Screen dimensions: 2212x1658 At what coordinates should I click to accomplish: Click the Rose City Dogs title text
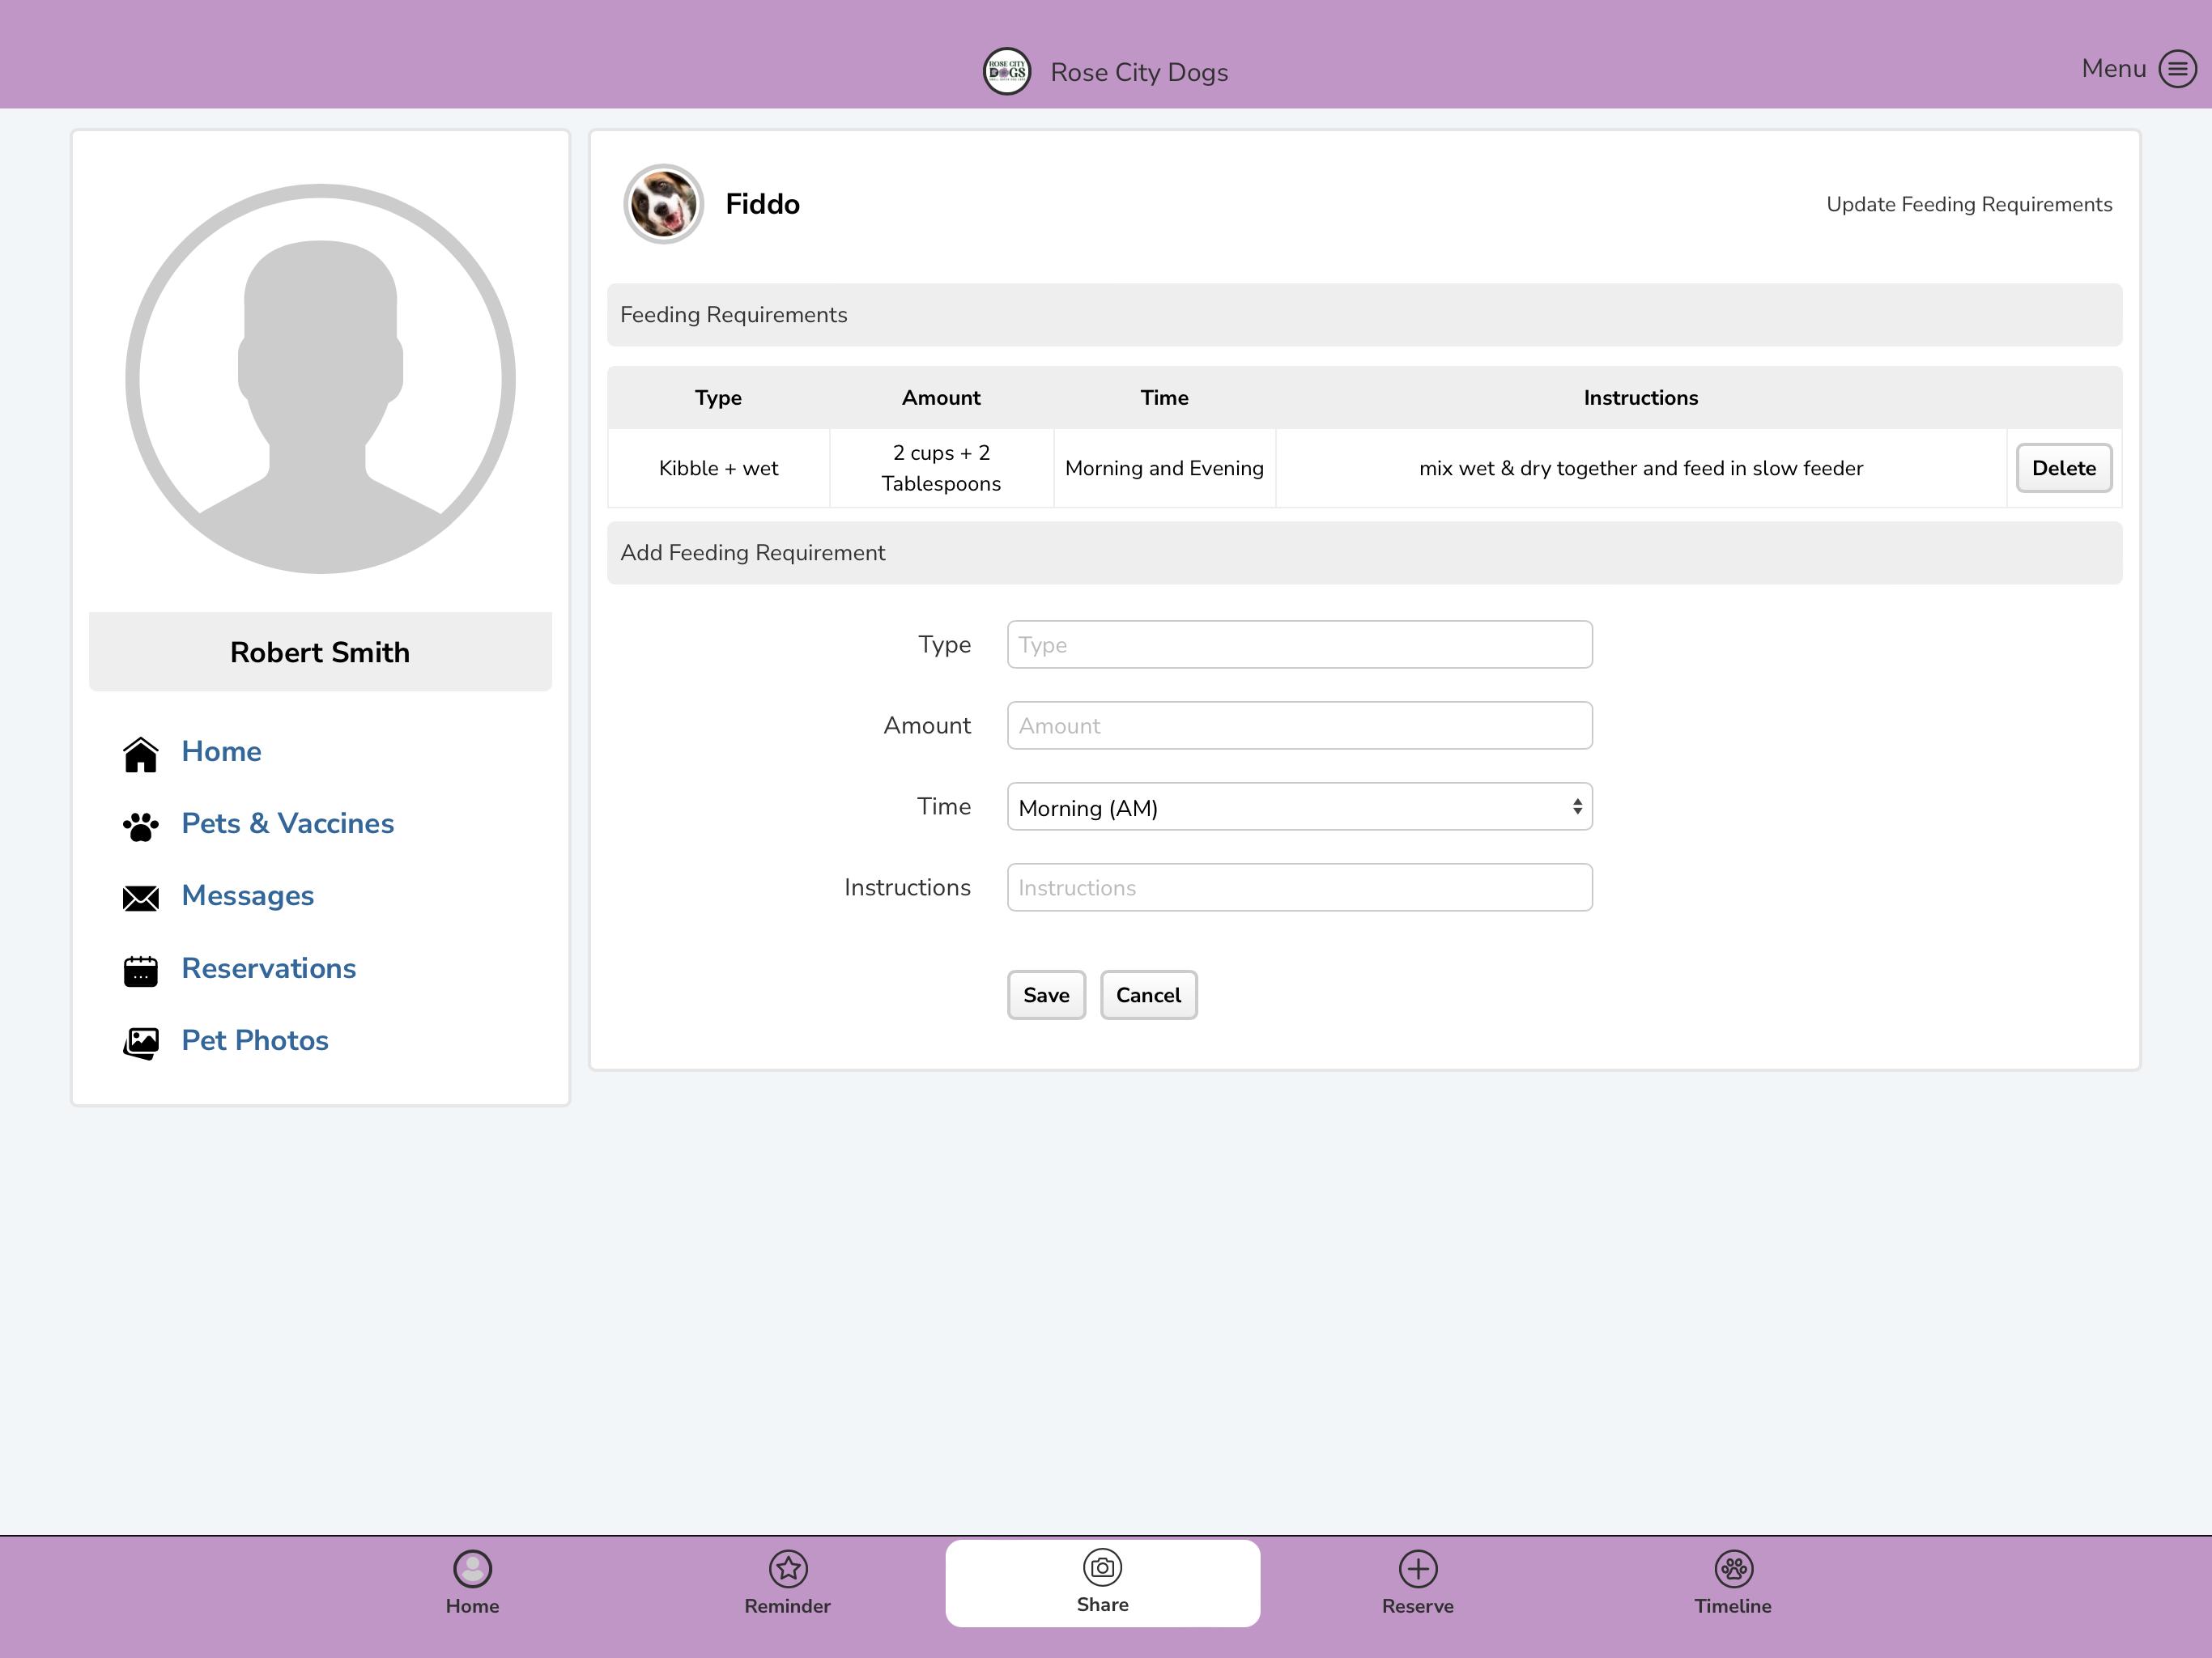coord(1139,73)
